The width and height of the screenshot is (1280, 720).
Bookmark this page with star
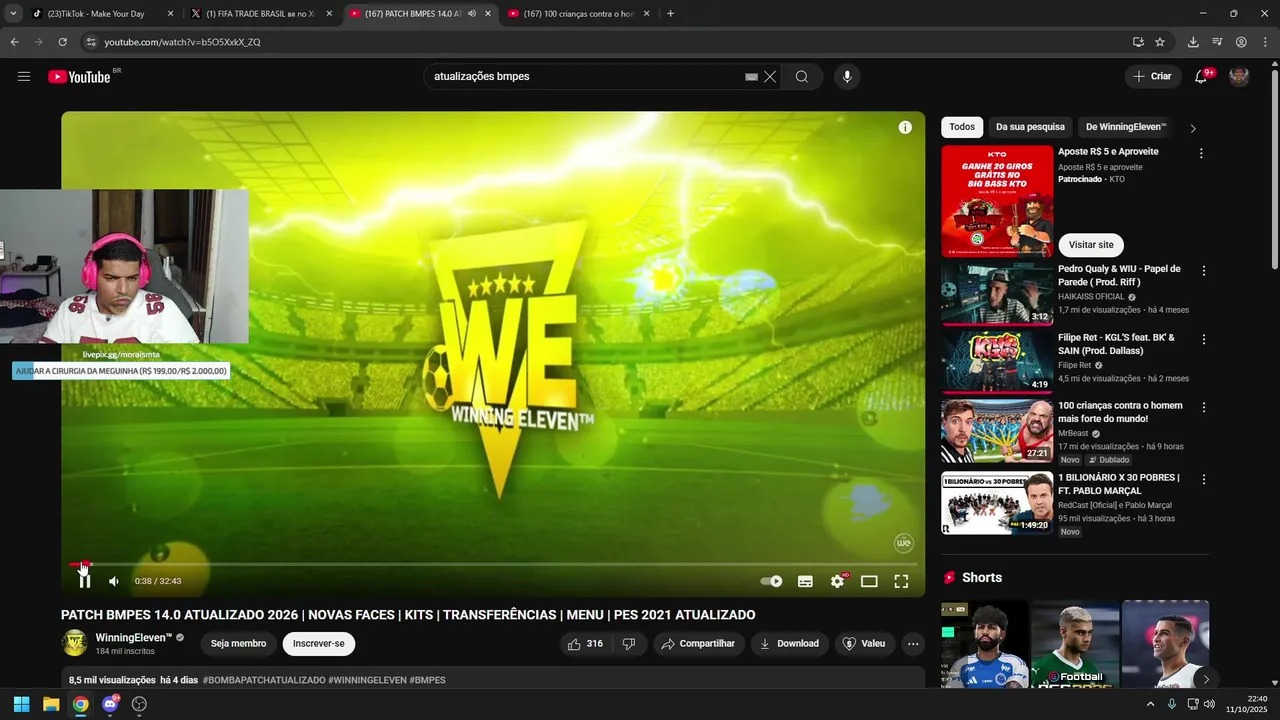pos(1160,42)
